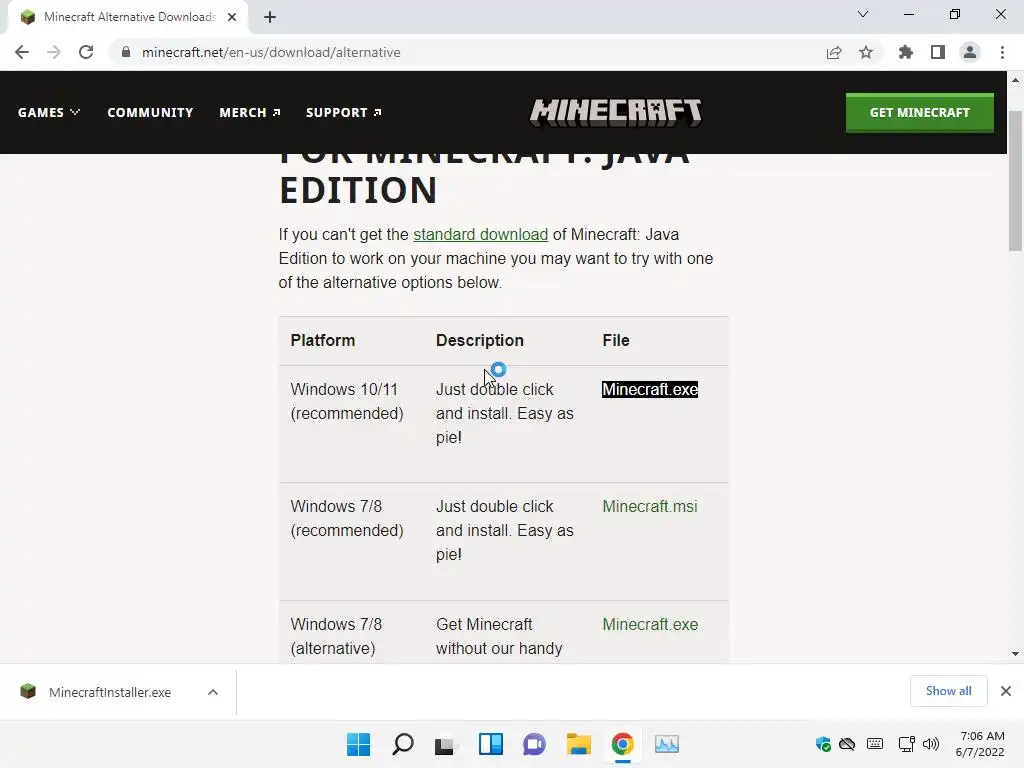Viewport: 1024px width, 768px height.
Task: Open Task View on the taskbar
Action: (x=446, y=744)
